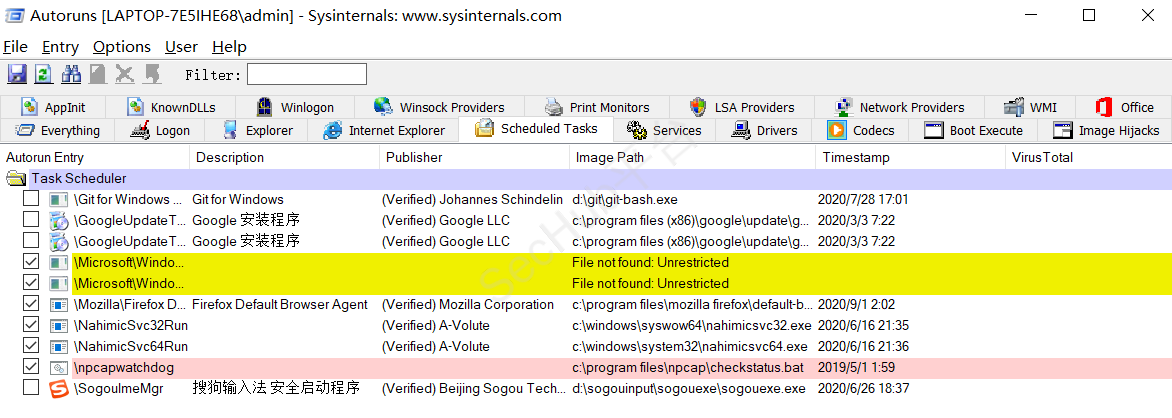The image size is (1172, 418).
Task: Sort by Image Path column header
Action: pyautogui.click(x=692, y=157)
